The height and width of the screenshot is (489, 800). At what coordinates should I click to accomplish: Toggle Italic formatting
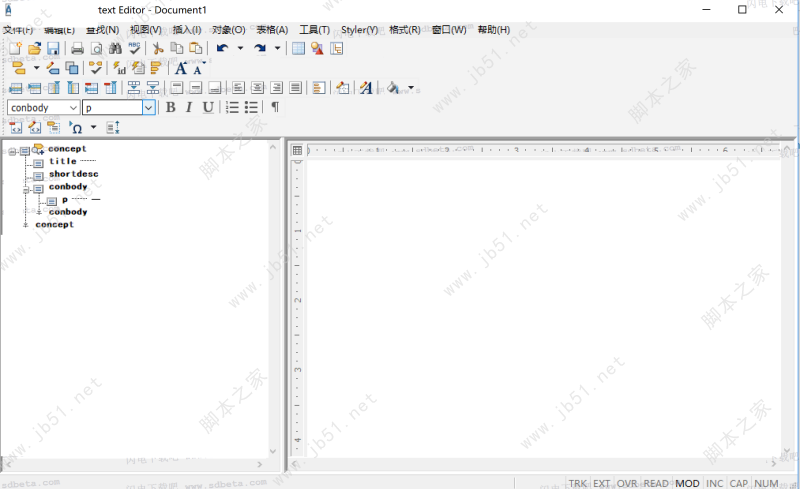[x=189, y=107]
